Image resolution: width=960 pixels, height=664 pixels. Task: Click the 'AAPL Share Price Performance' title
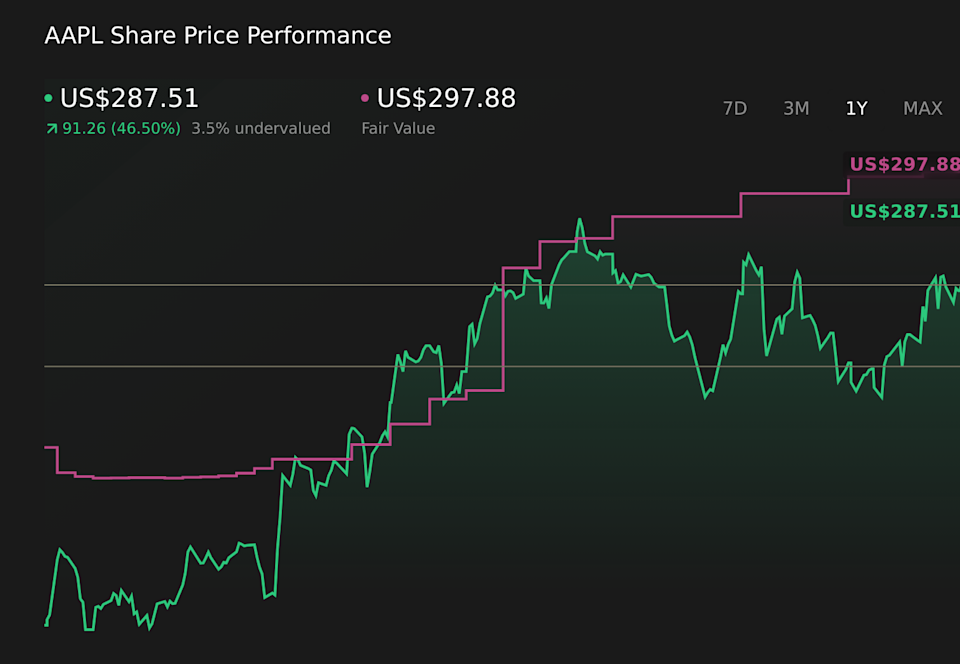point(217,35)
